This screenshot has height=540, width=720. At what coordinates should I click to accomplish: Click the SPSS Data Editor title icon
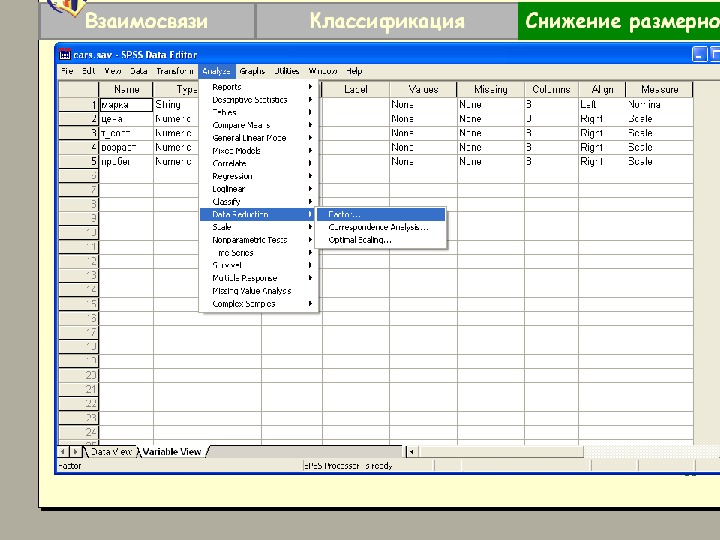(x=65, y=55)
